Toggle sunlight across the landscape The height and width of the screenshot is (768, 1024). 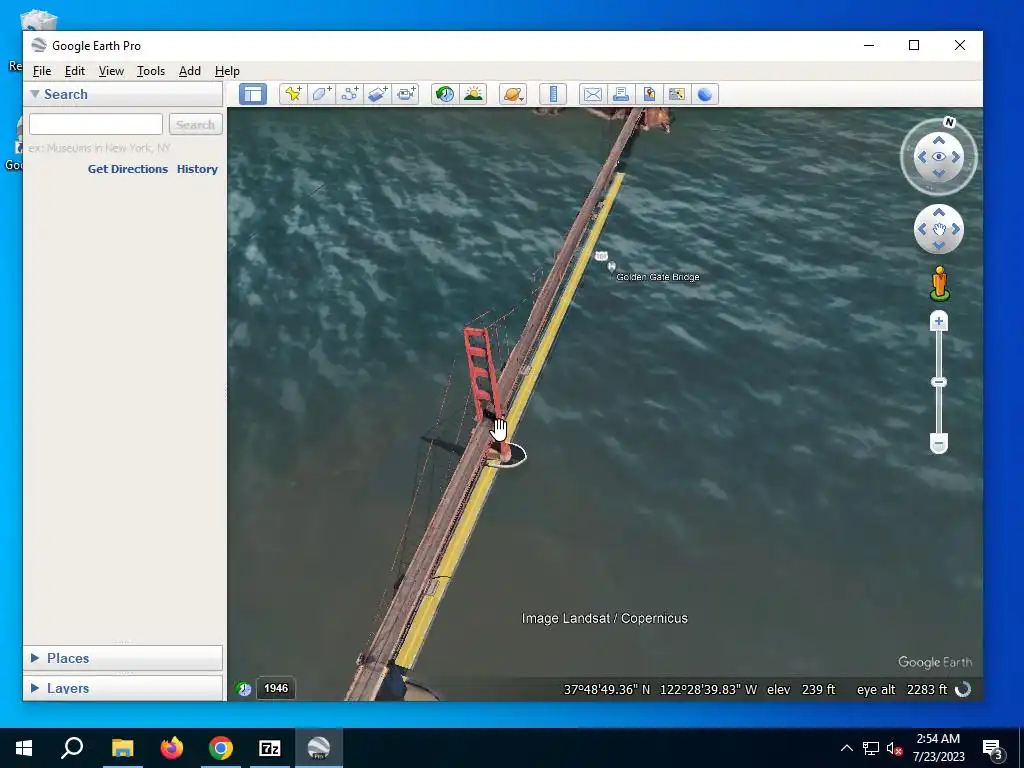tap(473, 94)
